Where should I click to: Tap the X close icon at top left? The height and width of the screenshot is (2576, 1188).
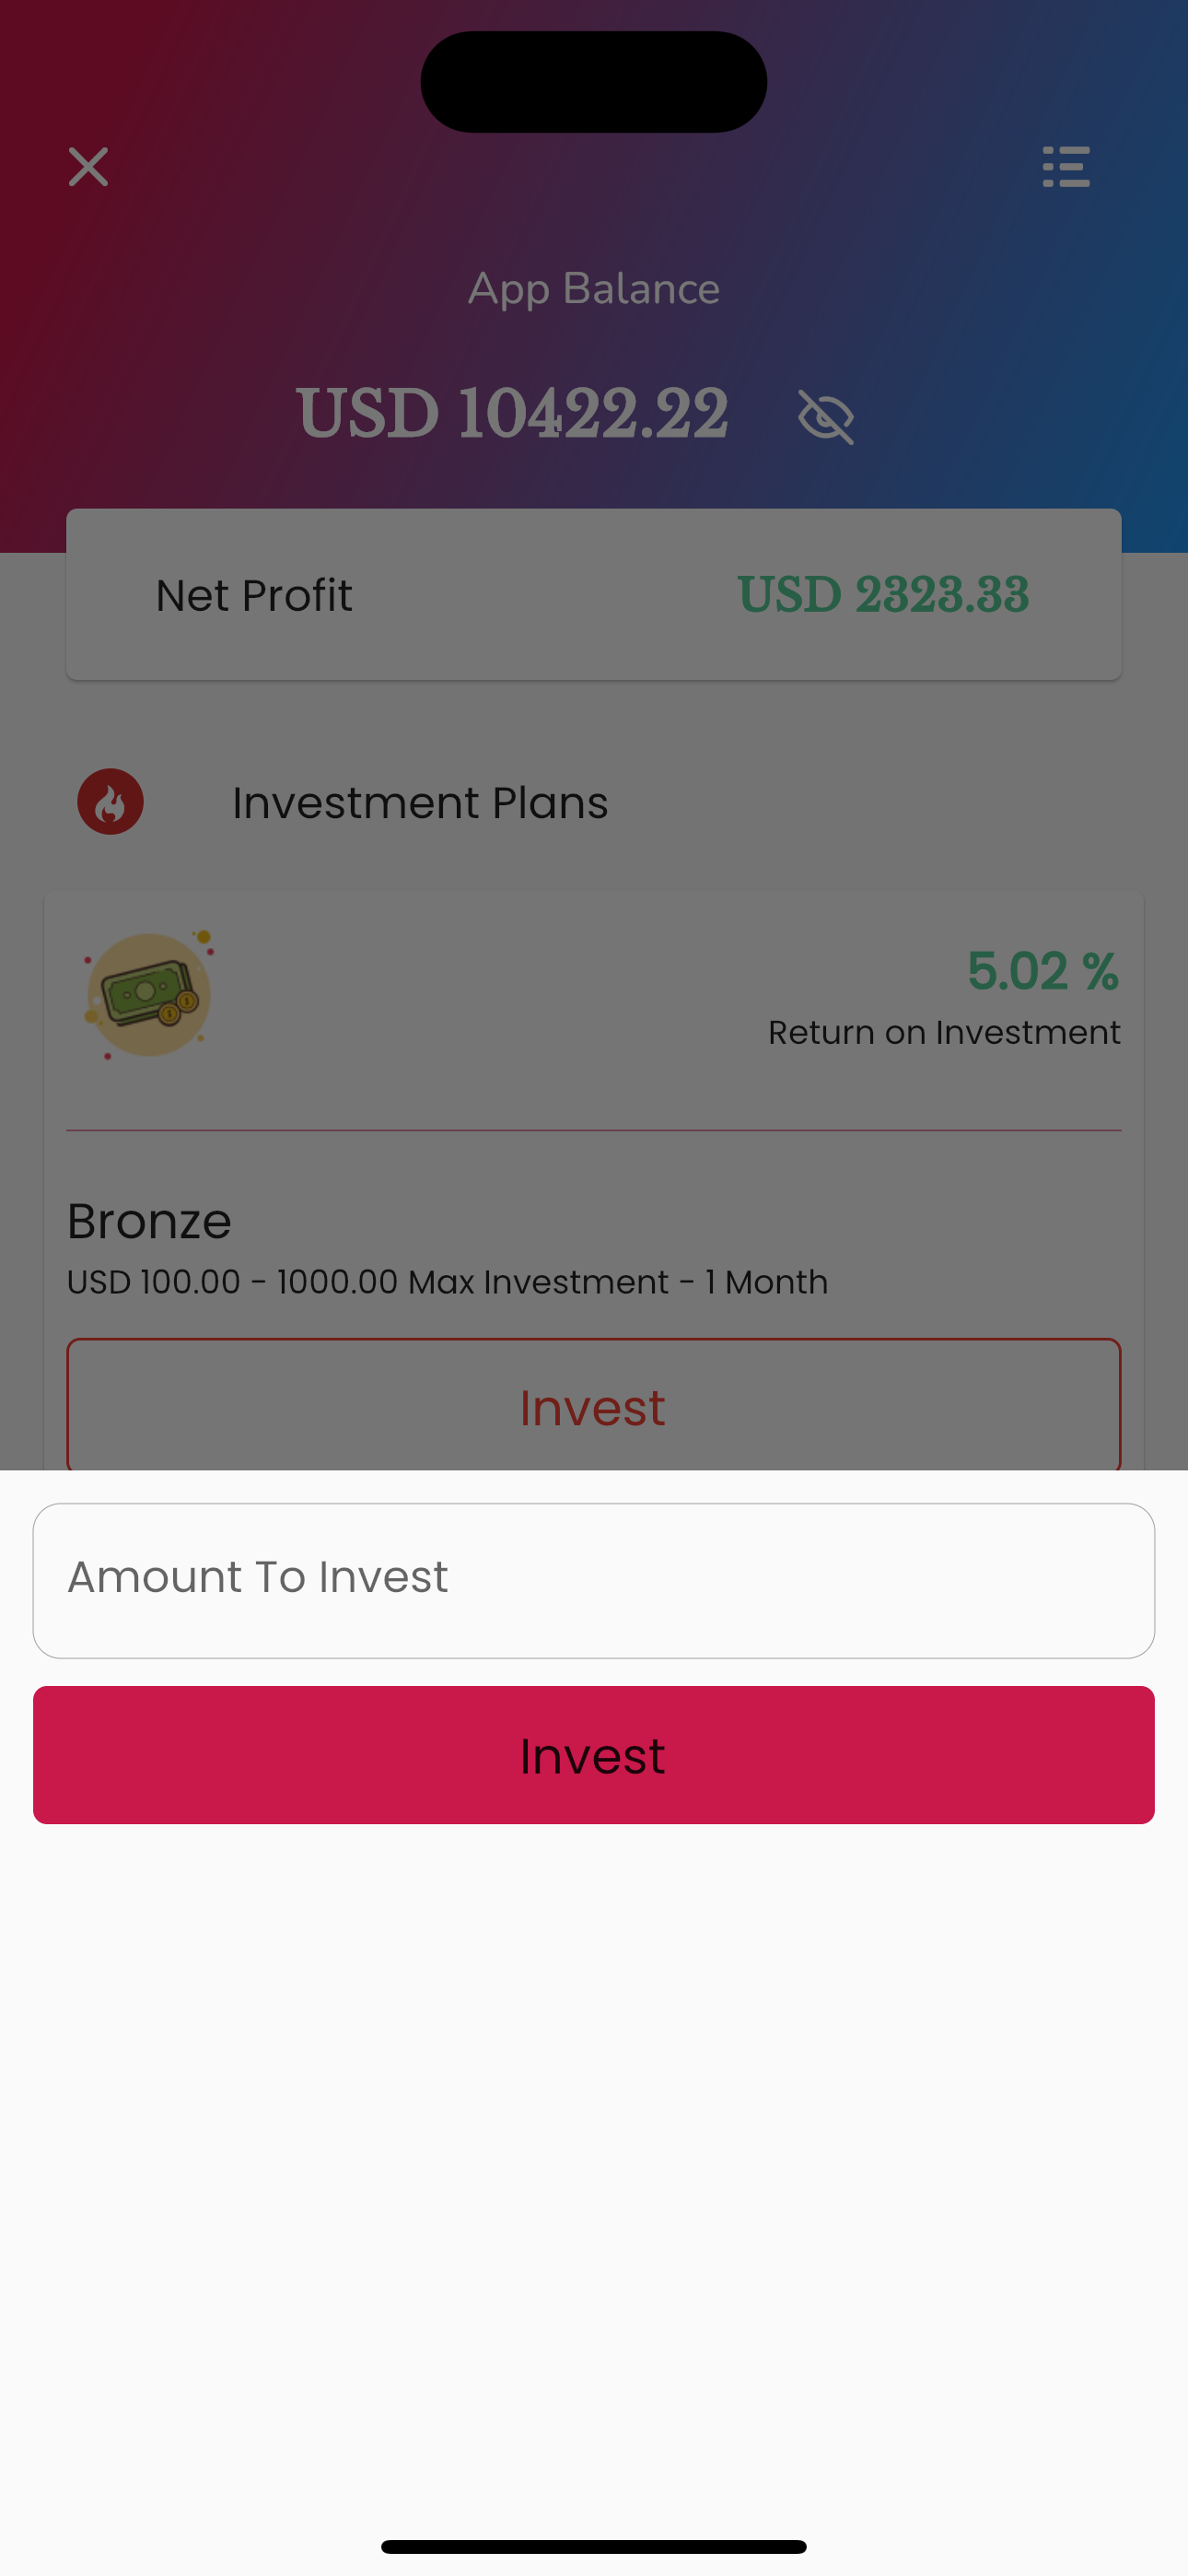click(x=88, y=167)
